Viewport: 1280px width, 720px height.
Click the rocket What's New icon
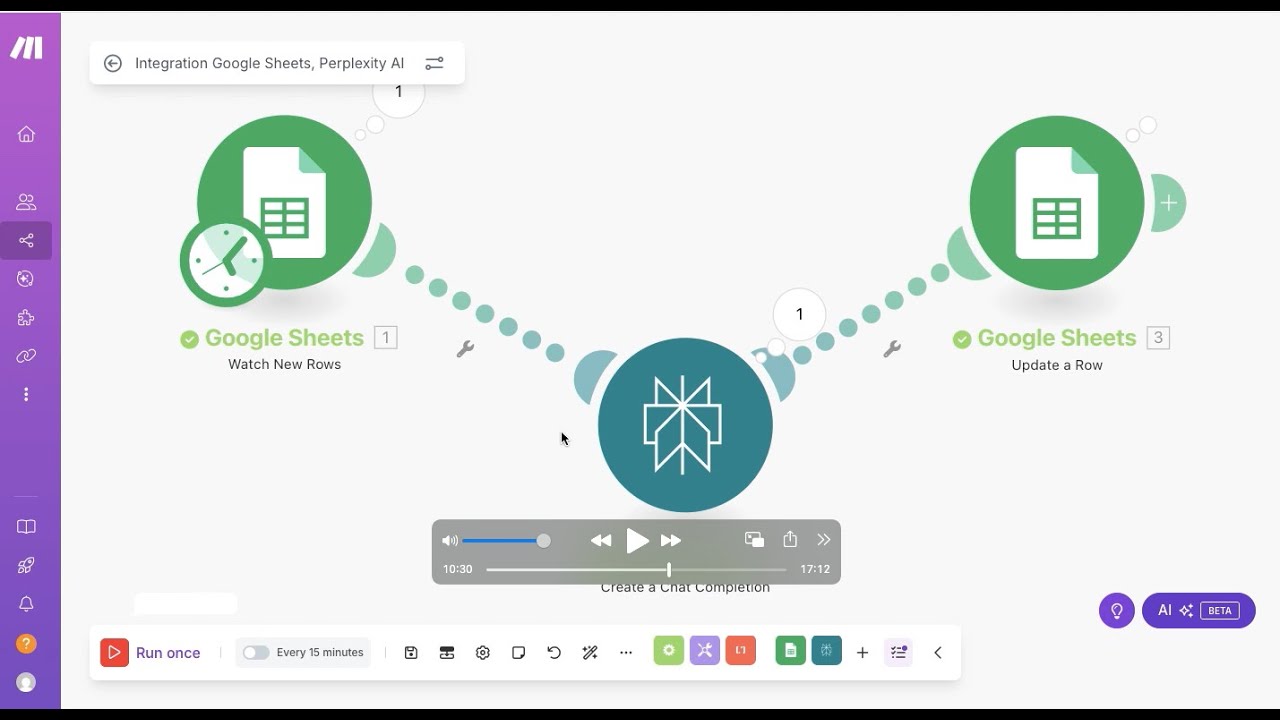click(x=27, y=565)
